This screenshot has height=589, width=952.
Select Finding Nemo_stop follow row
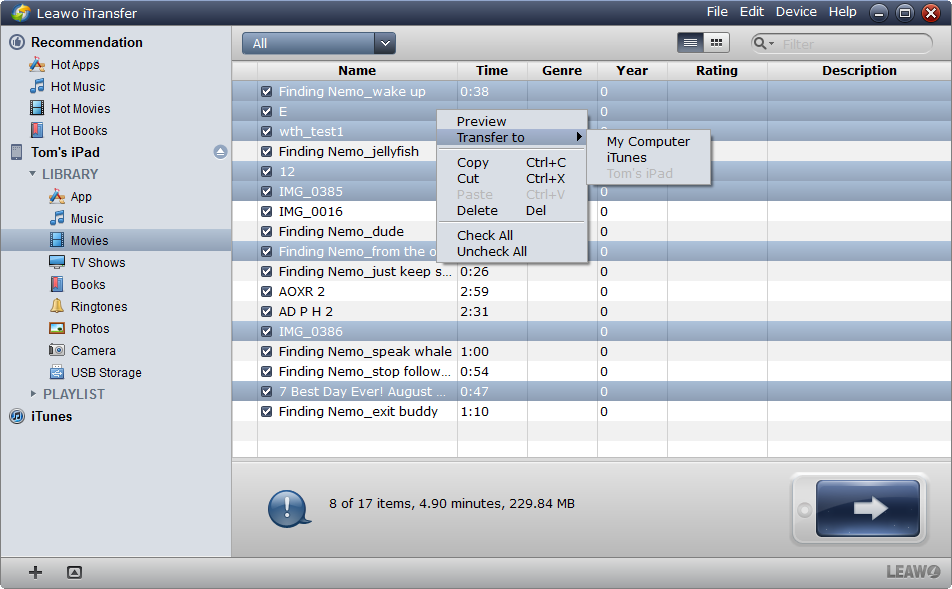pos(591,372)
